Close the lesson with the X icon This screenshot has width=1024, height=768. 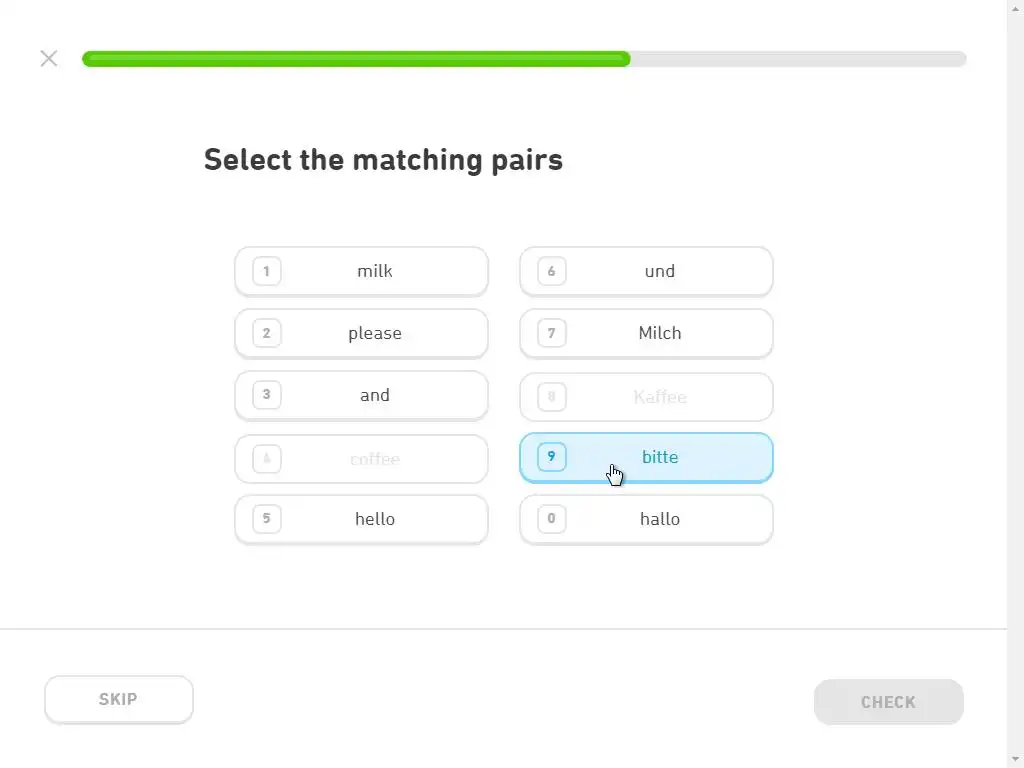(x=49, y=58)
